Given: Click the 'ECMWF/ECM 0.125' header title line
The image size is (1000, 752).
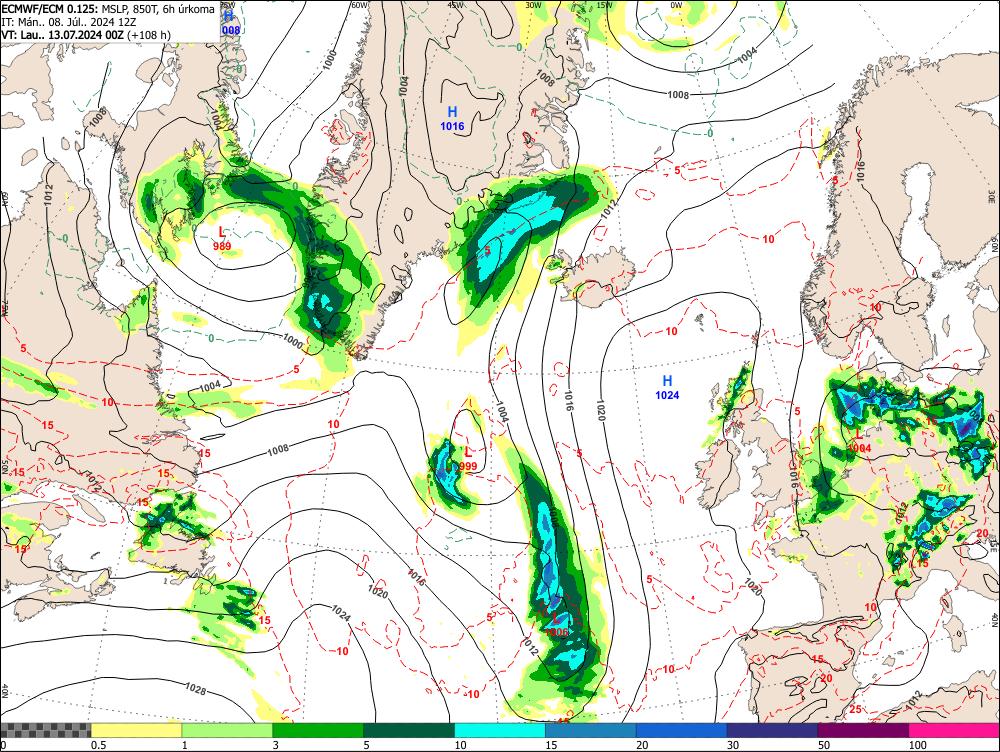Looking at the screenshot, I should pos(108,9).
